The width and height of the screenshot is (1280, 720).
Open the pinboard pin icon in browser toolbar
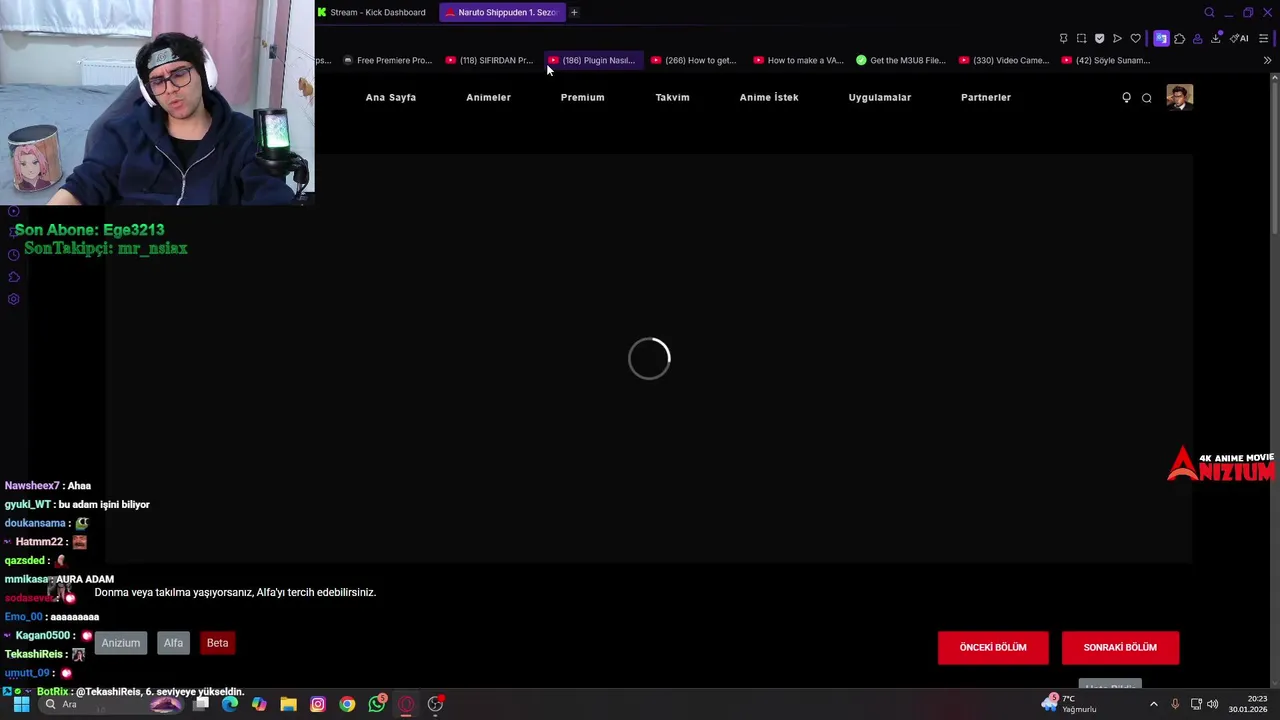click(x=1063, y=39)
